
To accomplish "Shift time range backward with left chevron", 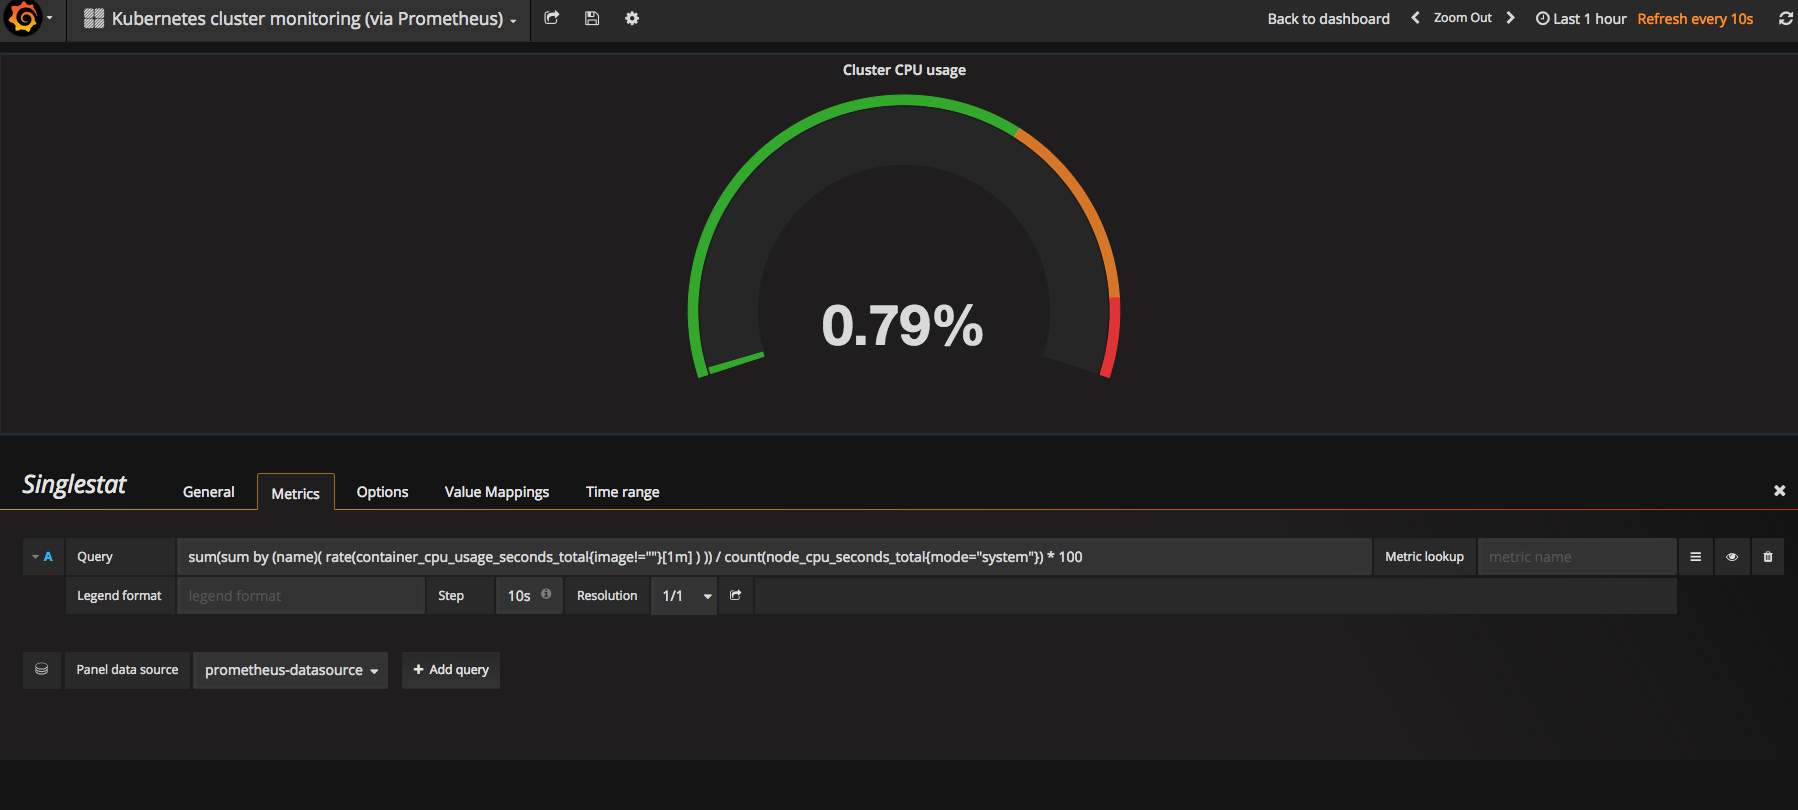I will (1415, 18).
